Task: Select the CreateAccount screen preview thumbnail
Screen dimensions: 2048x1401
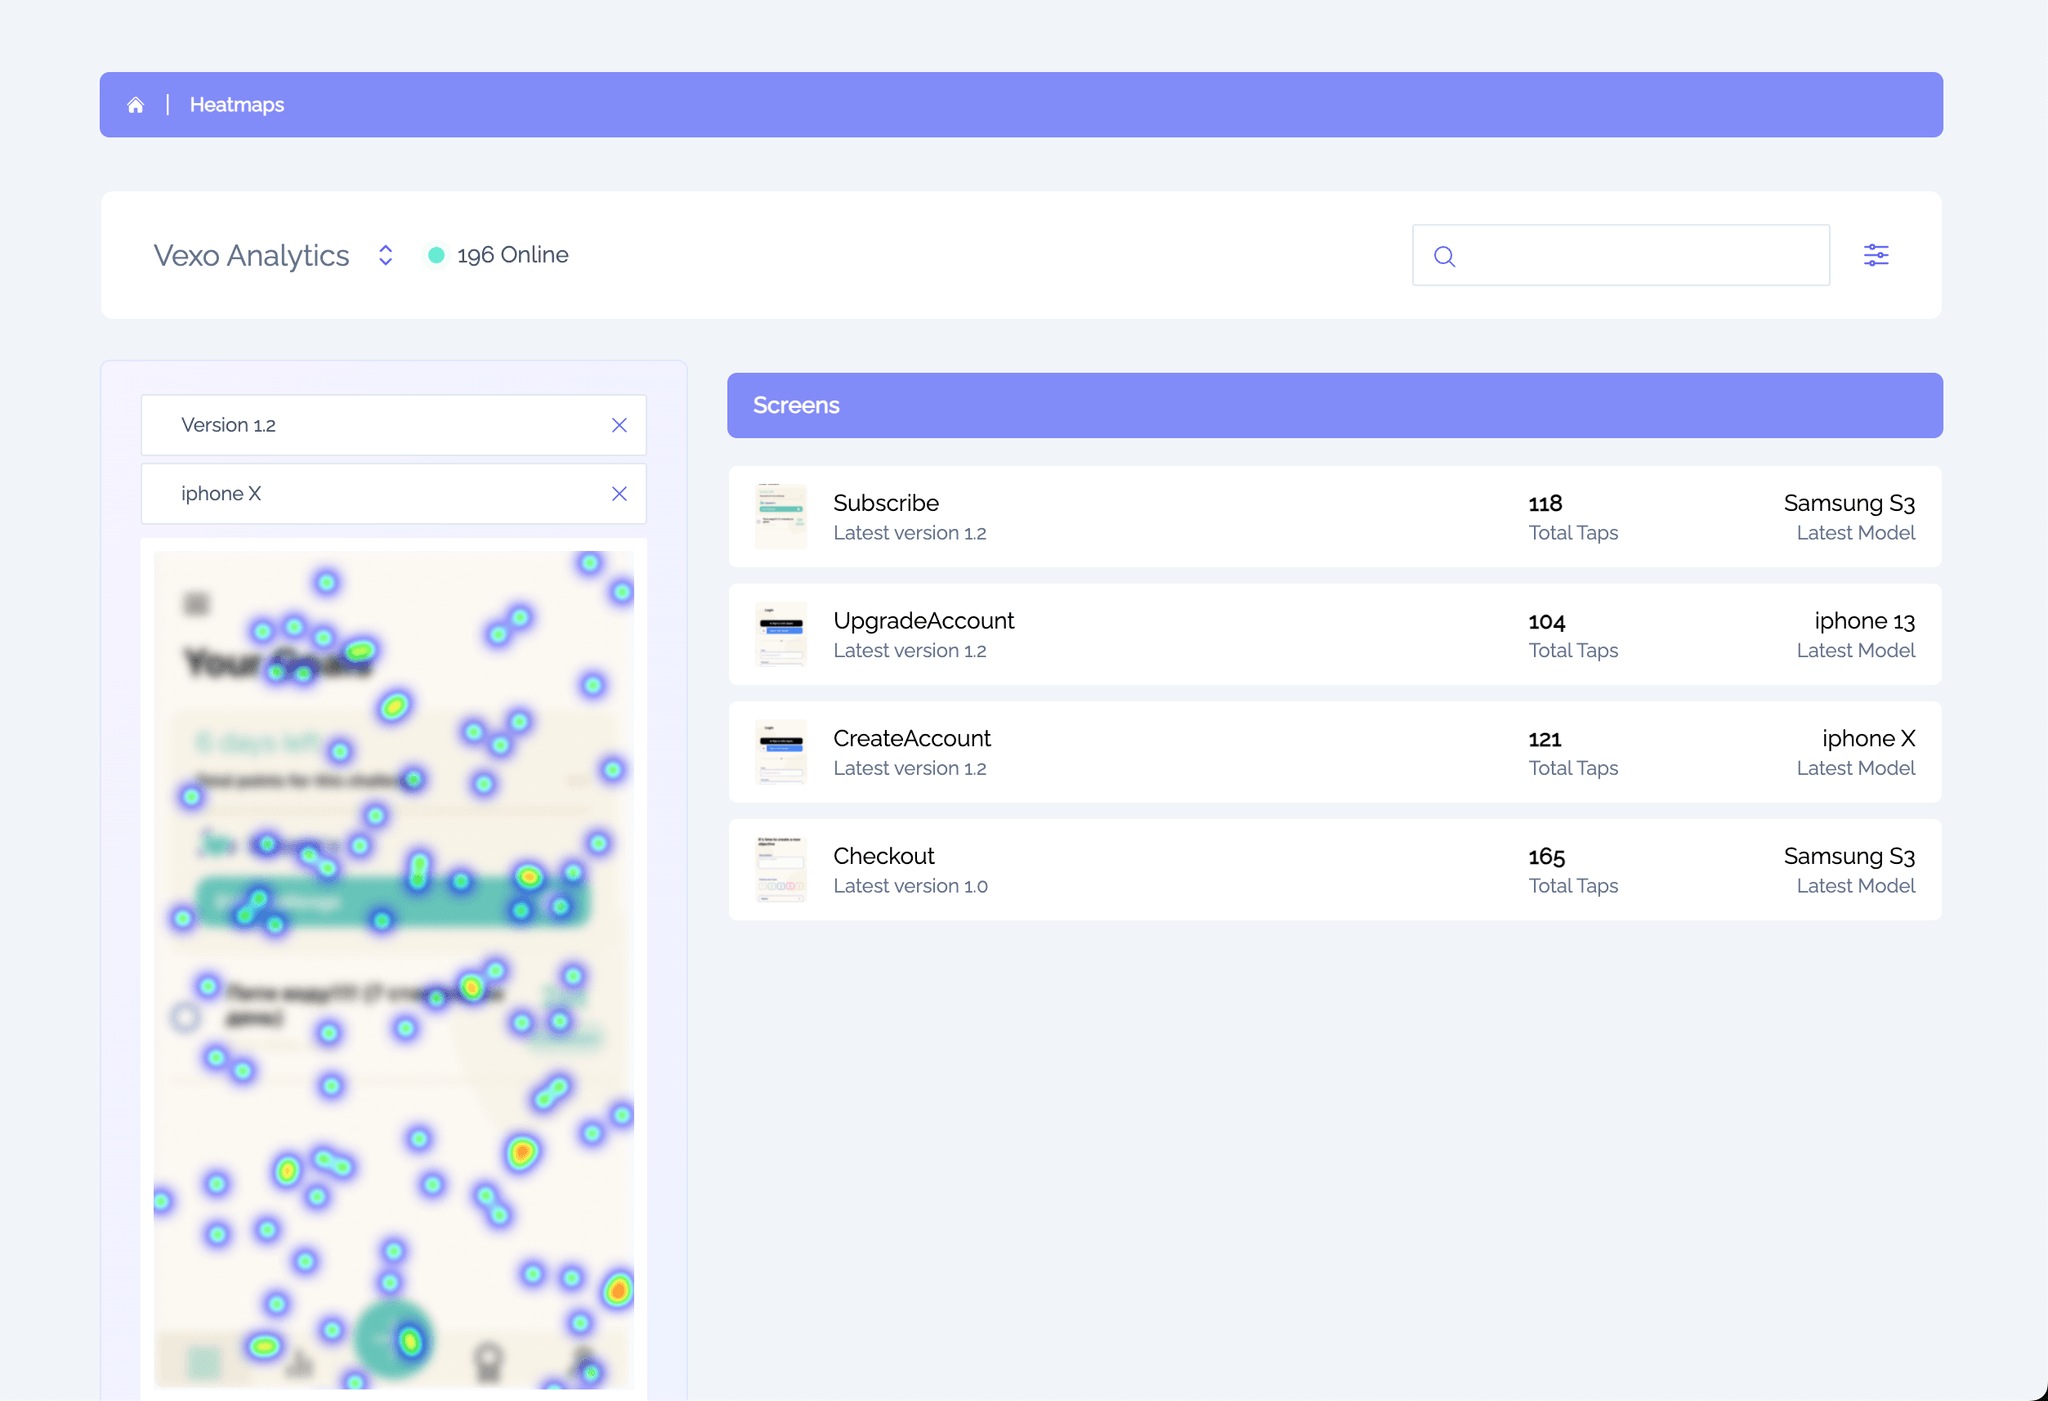Action: (x=781, y=751)
